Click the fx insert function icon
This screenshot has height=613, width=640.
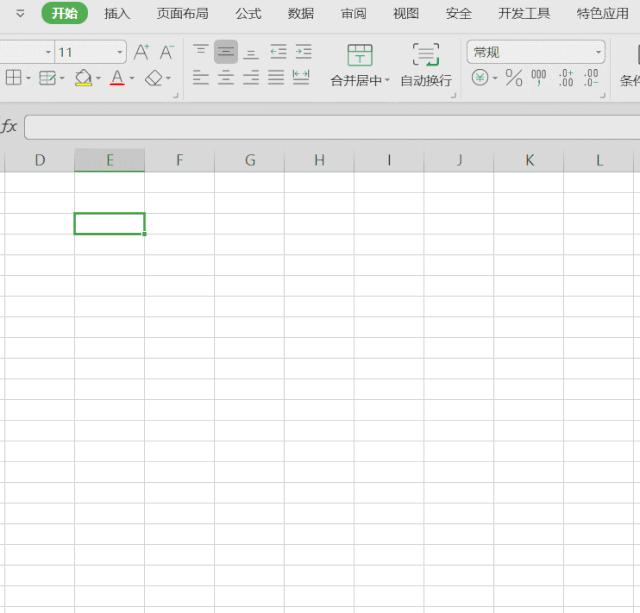tap(9, 127)
